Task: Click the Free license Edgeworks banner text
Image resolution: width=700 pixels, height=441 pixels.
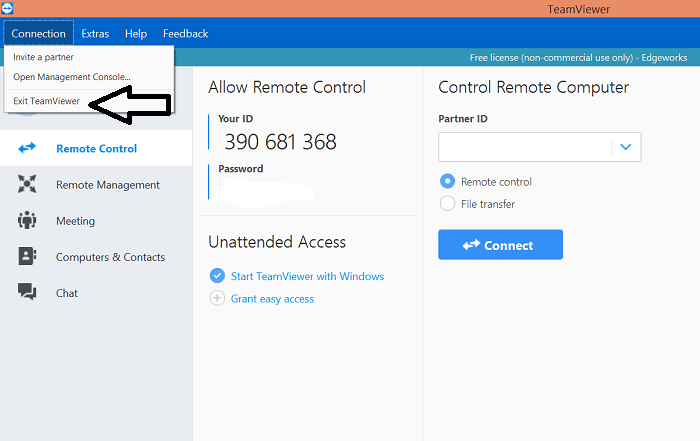Action: [x=578, y=58]
